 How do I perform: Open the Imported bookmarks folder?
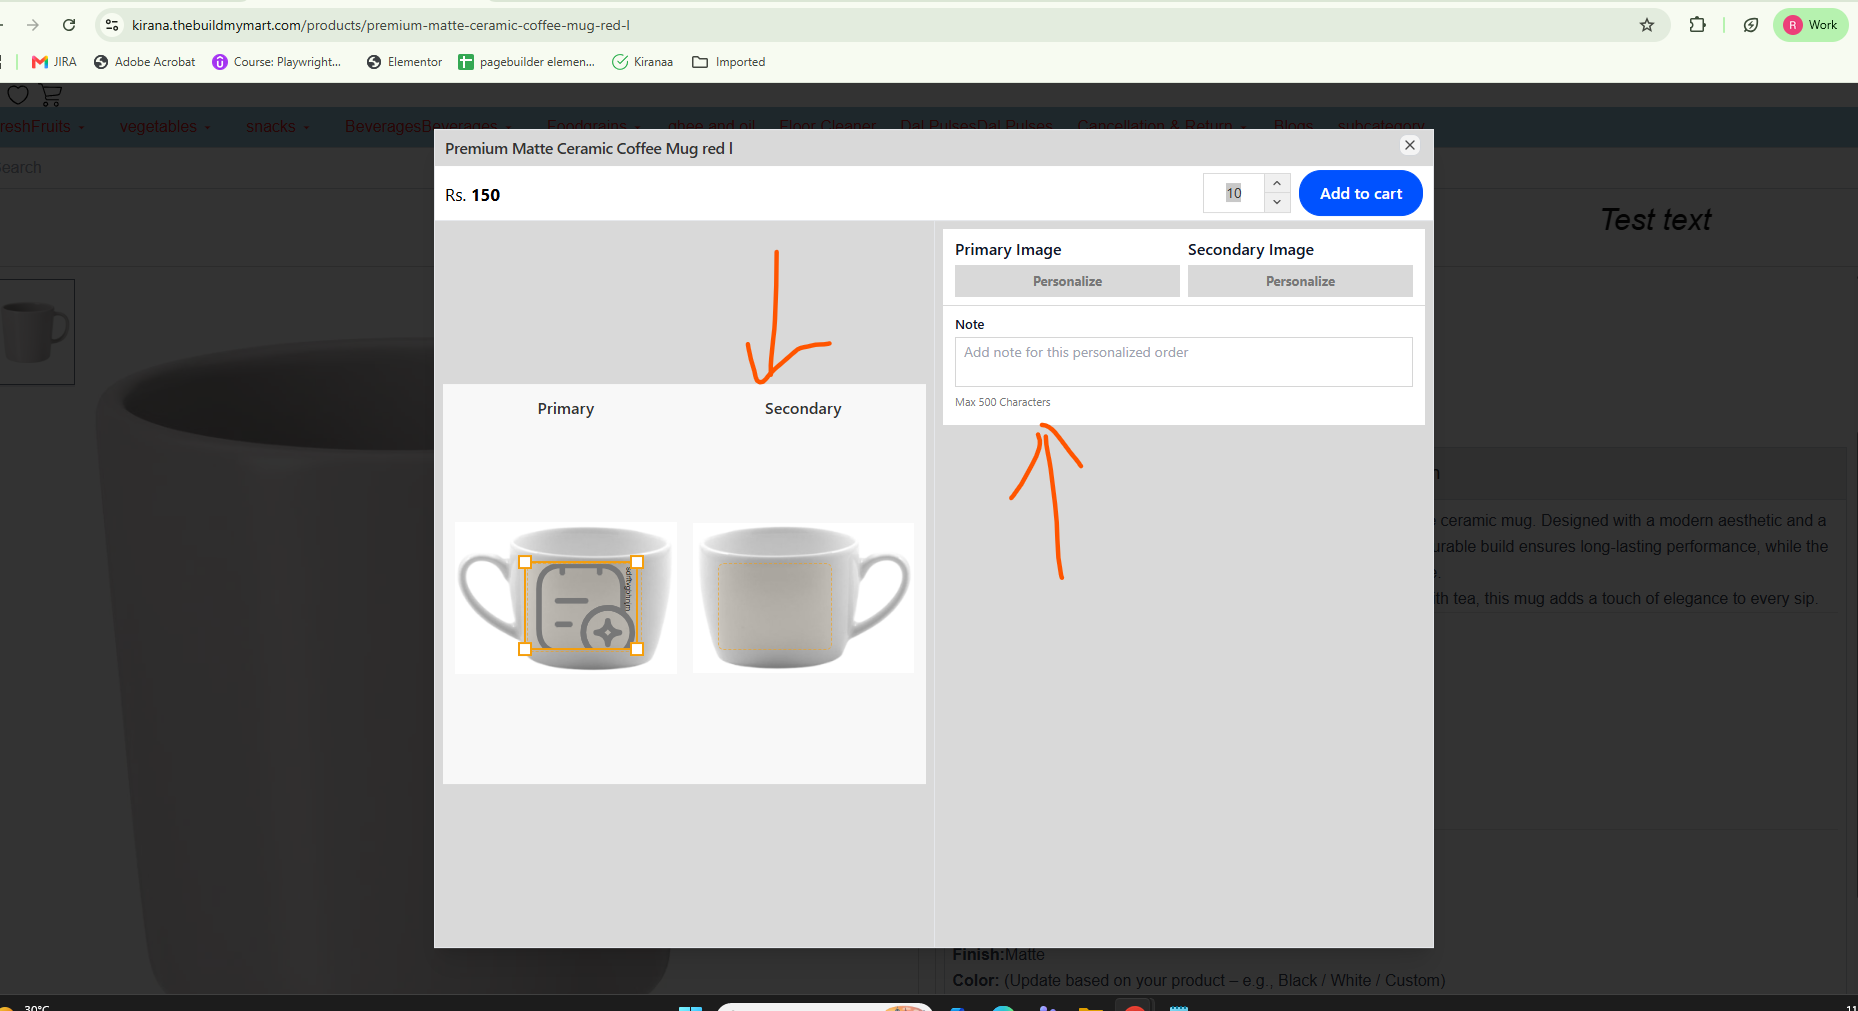tap(729, 62)
